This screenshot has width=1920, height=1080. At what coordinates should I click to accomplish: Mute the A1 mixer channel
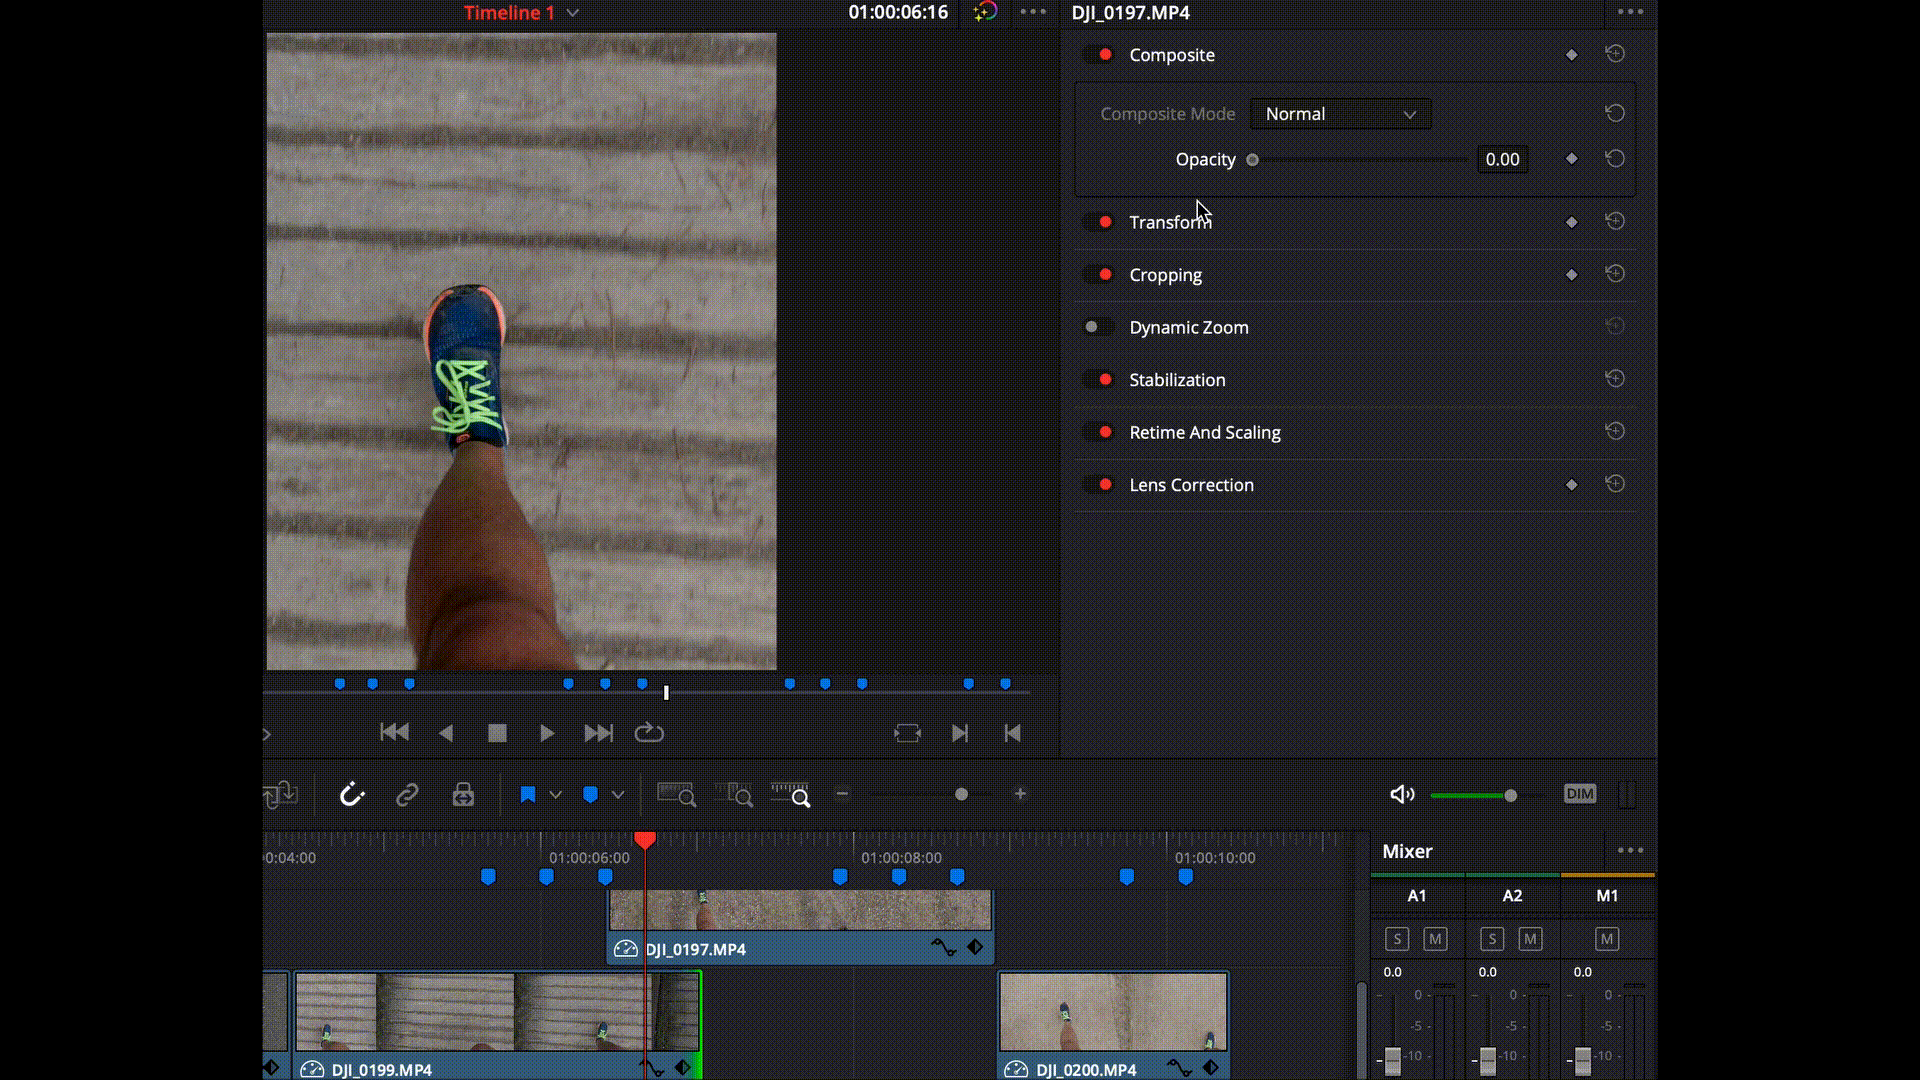point(1435,939)
